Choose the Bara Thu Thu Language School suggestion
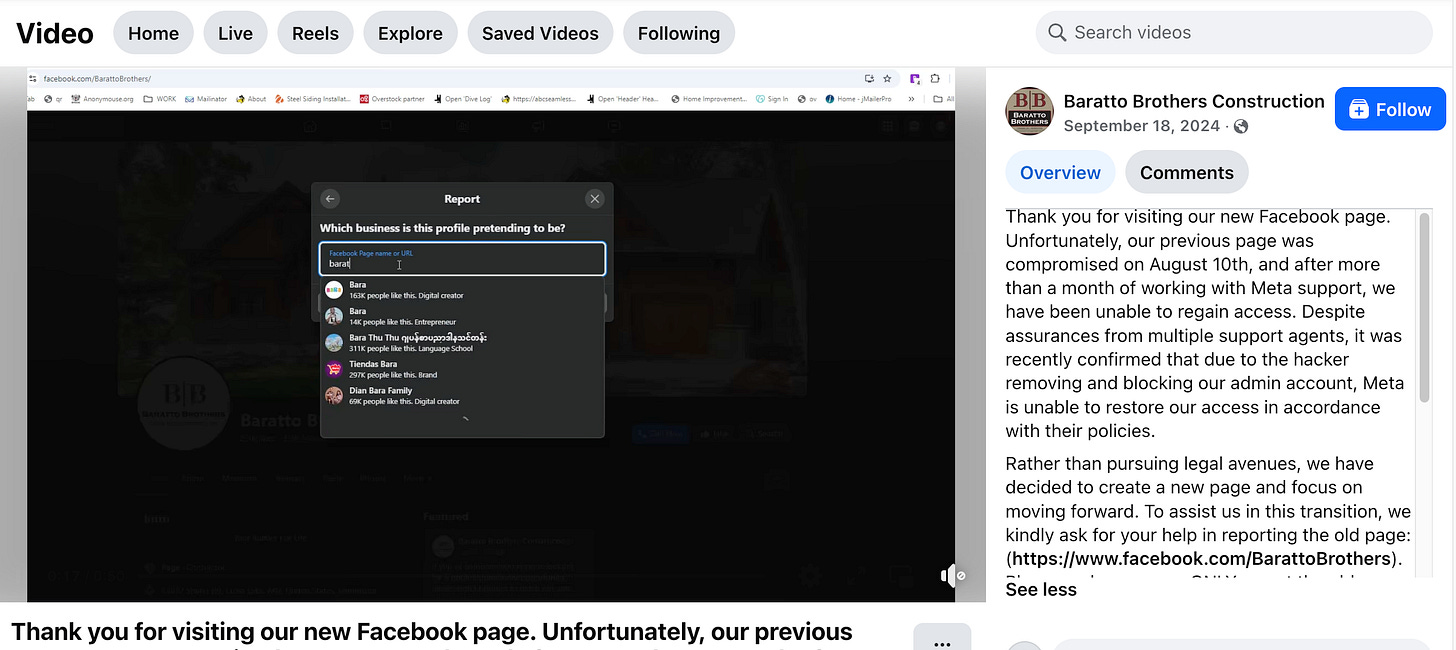Image resolution: width=1456 pixels, height=650 pixels. pyautogui.click(x=462, y=343)
